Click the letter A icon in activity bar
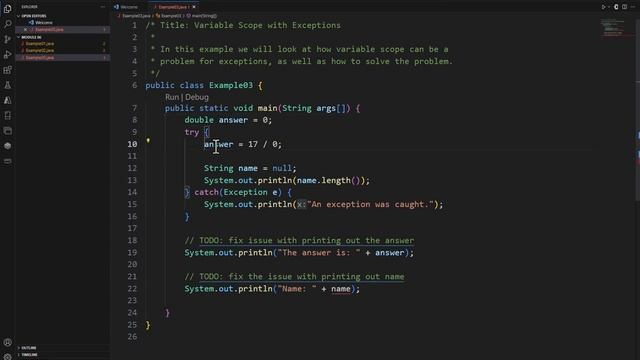640x360 pixels. tap(7, 100)
